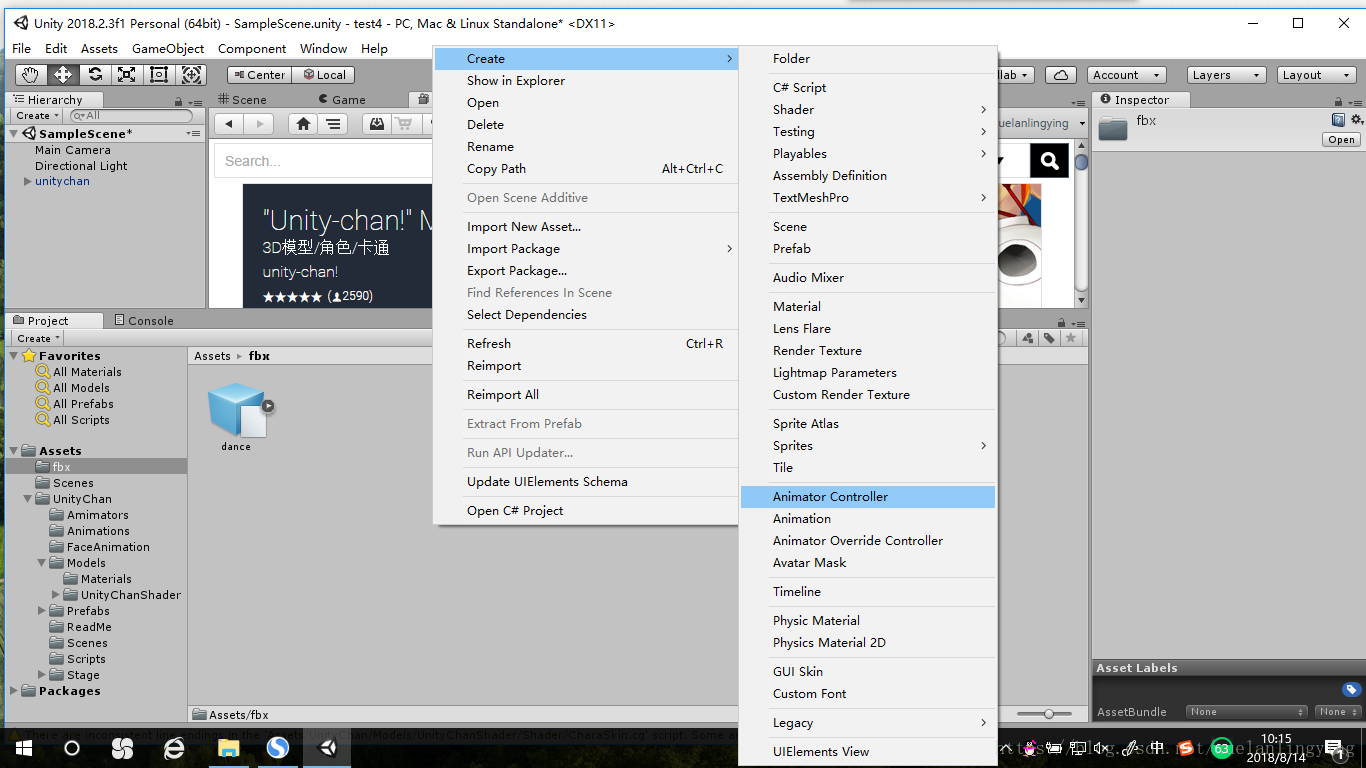Open Internet Explorer from taskbar
This screenshot has width=1366, height=768.
[x=174, y=747]
